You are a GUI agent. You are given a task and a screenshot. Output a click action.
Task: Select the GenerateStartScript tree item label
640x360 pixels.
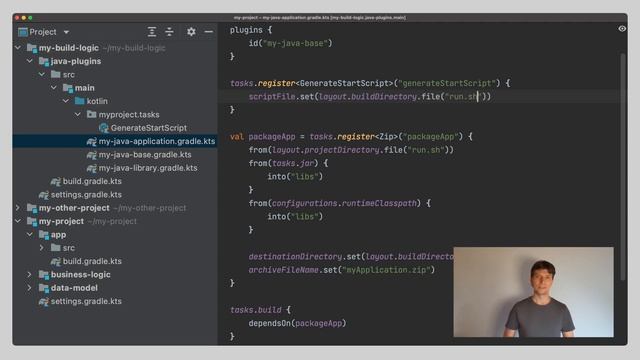[x=149, y=128]
